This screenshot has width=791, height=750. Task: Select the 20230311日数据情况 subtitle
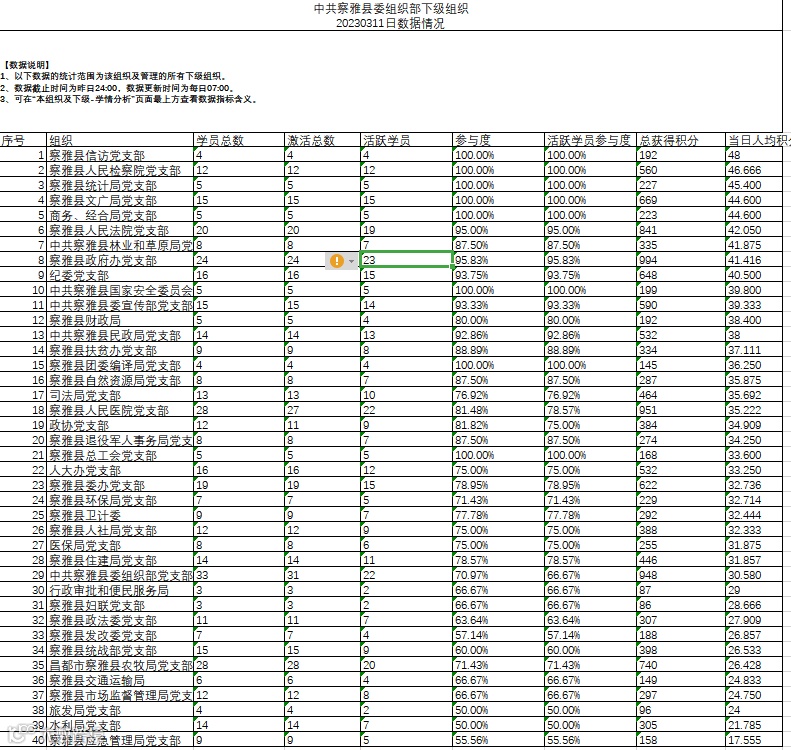[x=390, y=23]
